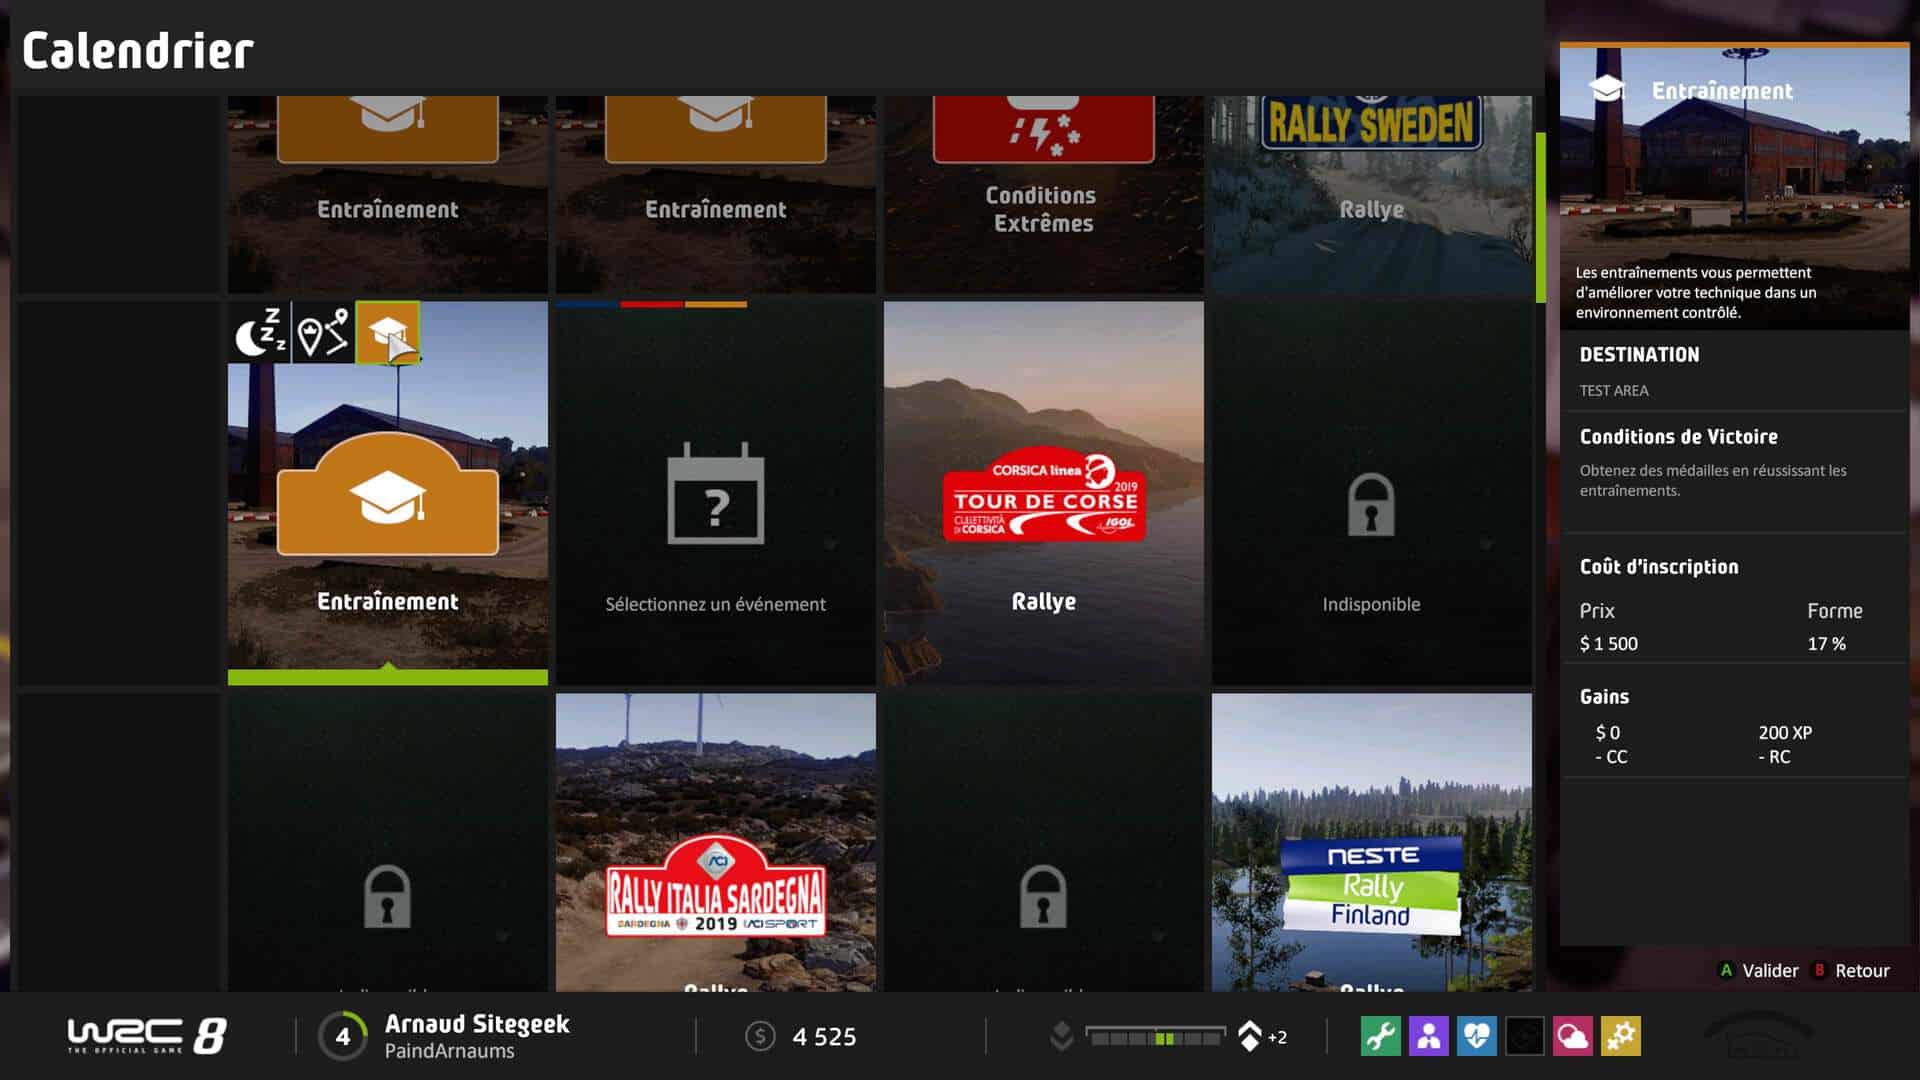Screen dimensions: 1920x1080
Task: Open the Tour de Corse rally tile
Action: (1043, 493)
